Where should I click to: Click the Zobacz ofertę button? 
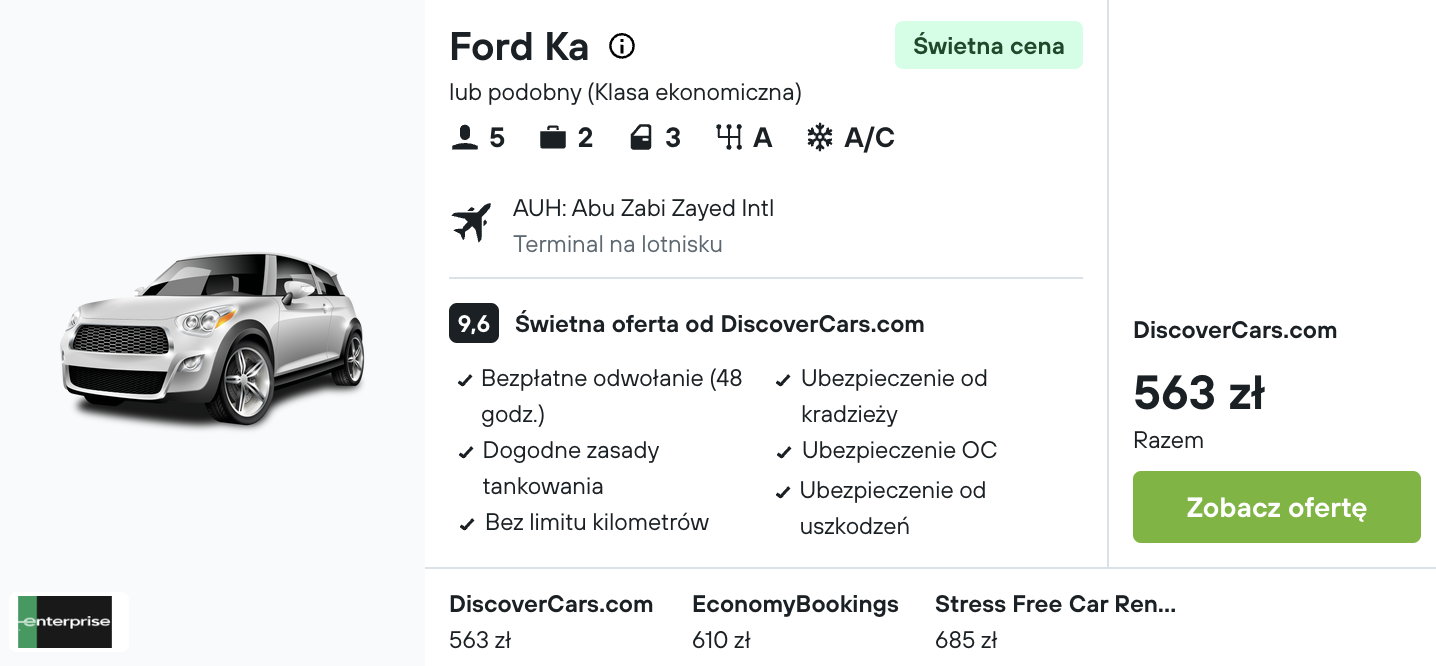tap(1277, 507)
